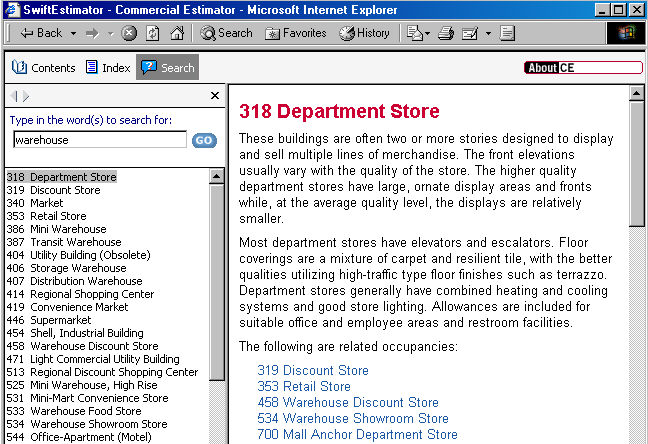
Task: Select result 533 Warehouse Food Store
Action: tap(74, 411)
